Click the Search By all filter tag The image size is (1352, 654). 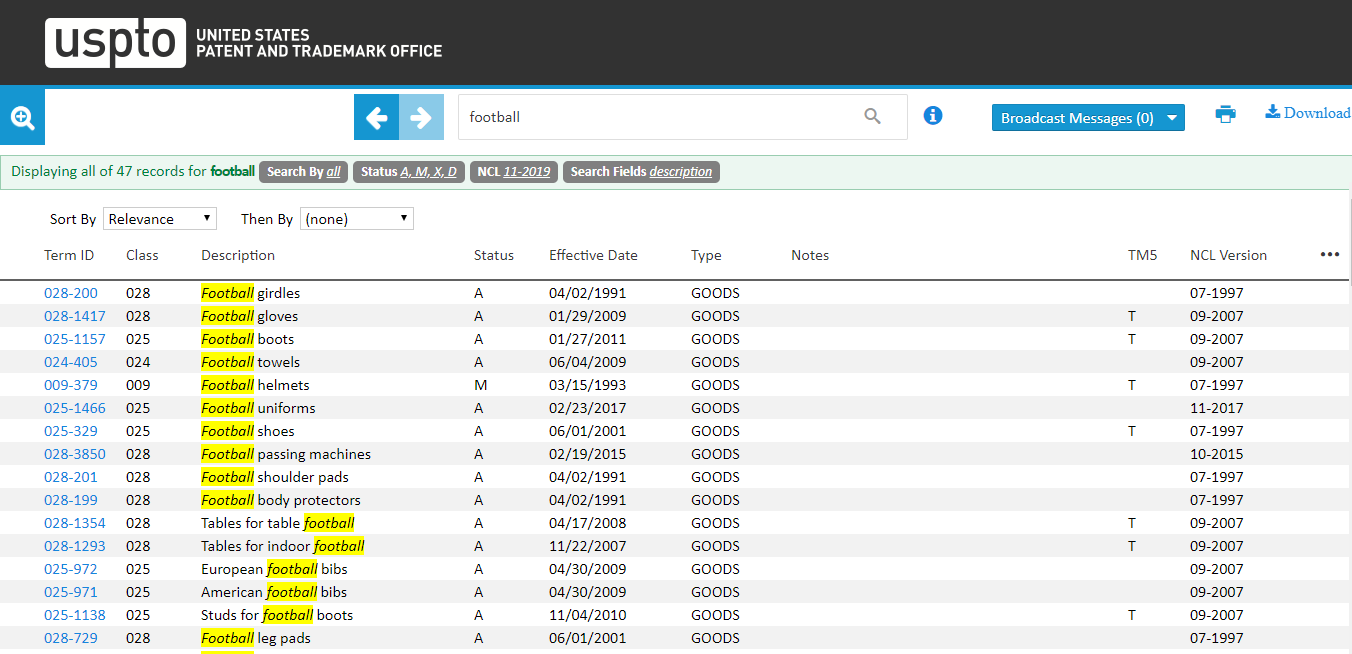coord(303,172)
